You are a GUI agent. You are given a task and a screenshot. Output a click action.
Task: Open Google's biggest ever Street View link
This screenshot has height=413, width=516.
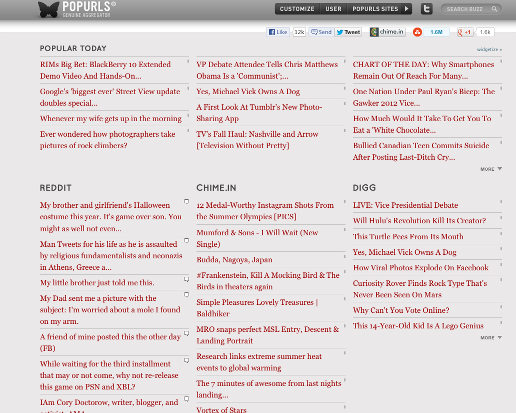[x=110, y=97]
